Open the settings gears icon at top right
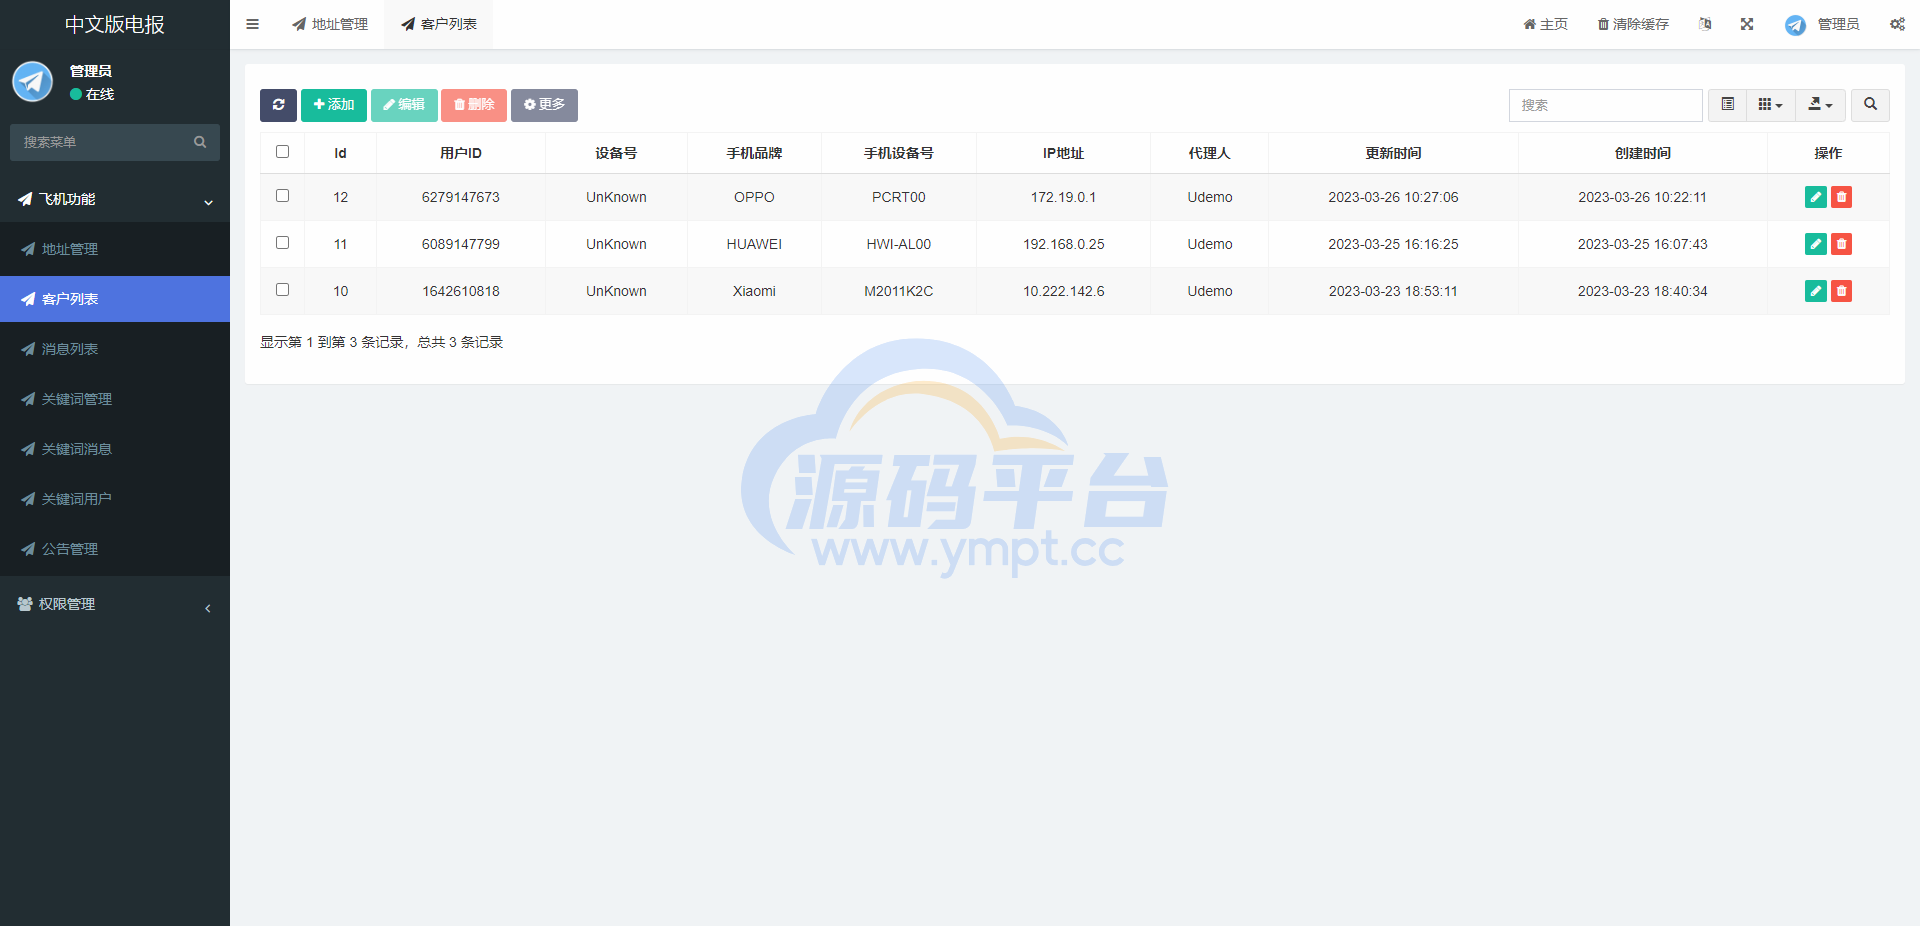Image resolution: width=1920 pixels, height=926 pixels. pyautogui.click(x=1897, y=24)
